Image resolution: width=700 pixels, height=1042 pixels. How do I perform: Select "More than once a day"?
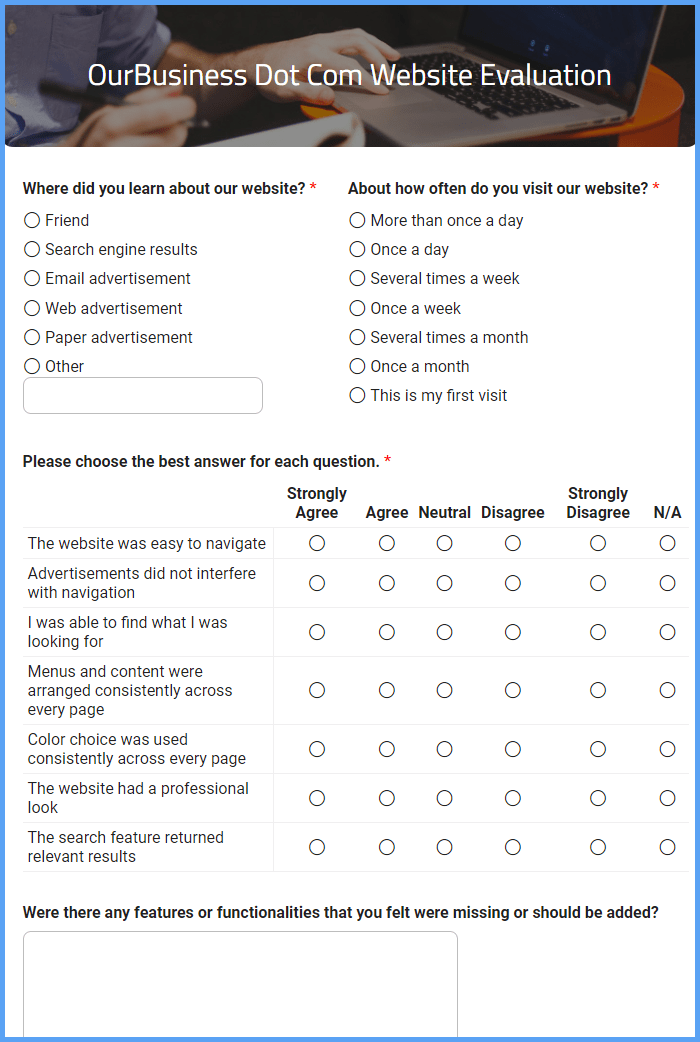(357, 221)
